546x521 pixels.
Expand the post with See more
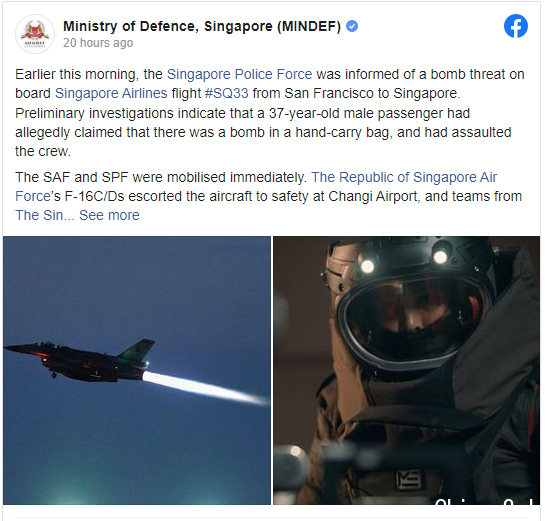109,215
